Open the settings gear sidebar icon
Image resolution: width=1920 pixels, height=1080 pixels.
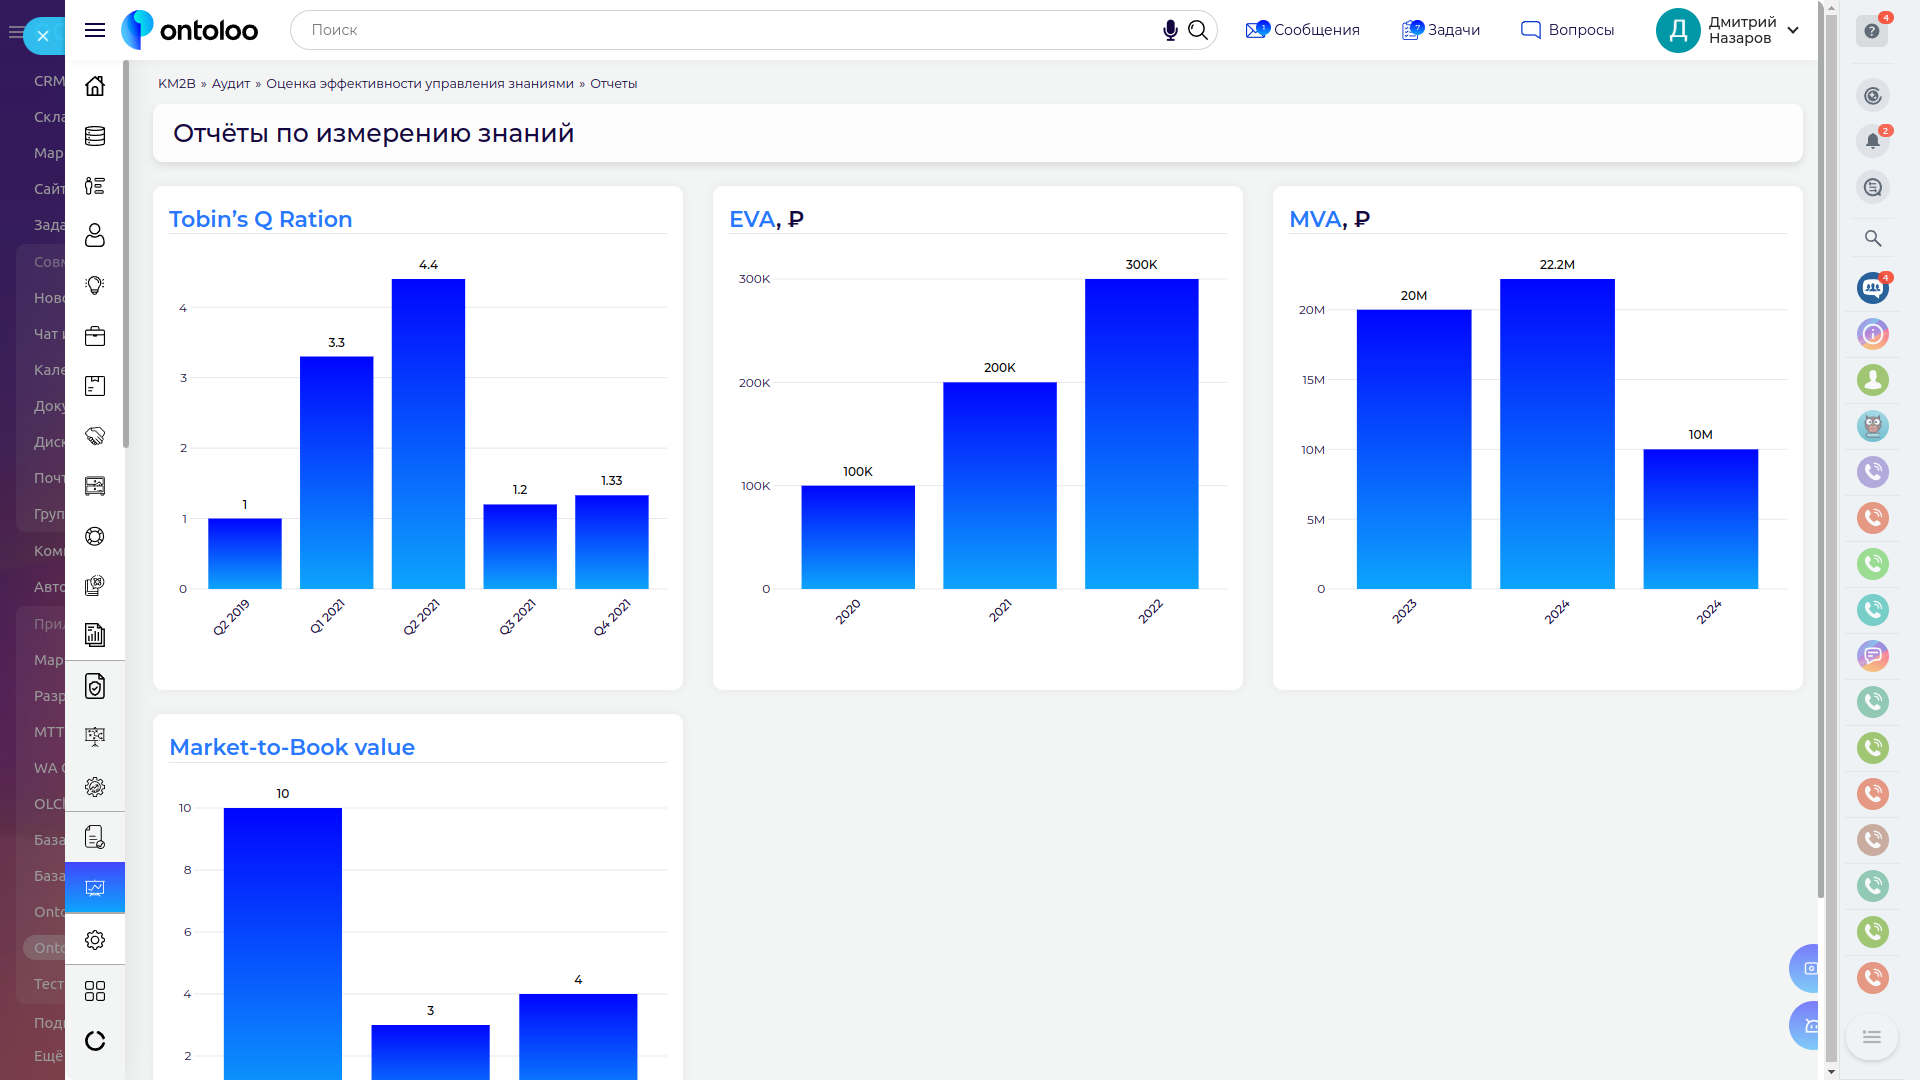(95, 940)
